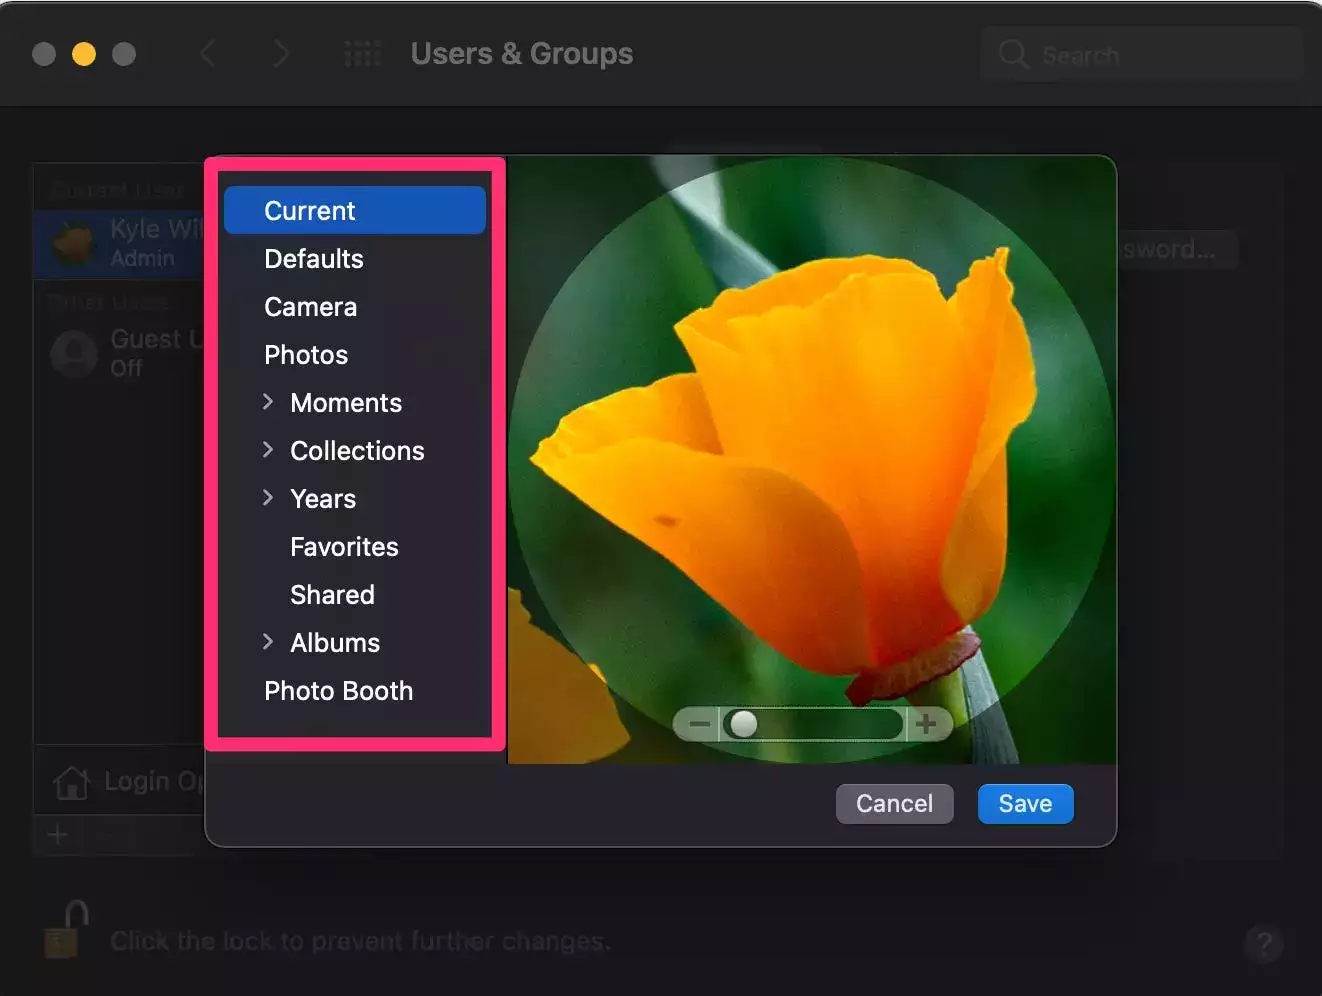The height and width of the screenshot is (996, 1322).
Task: Go back with the left arrow
Action: point(208,54)
